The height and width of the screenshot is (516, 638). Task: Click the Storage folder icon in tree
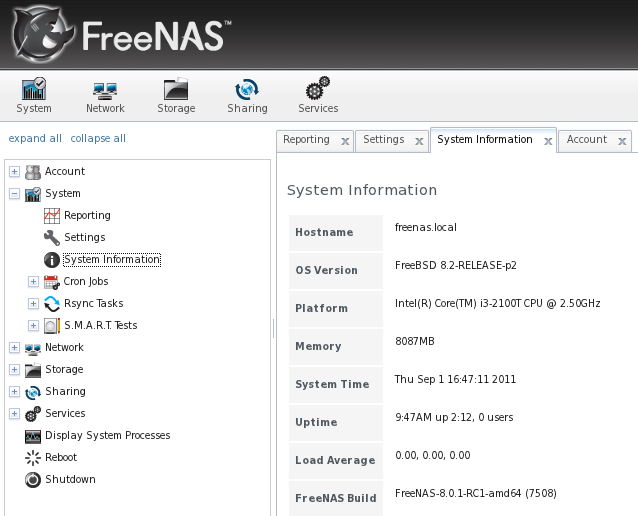[33, 370]
